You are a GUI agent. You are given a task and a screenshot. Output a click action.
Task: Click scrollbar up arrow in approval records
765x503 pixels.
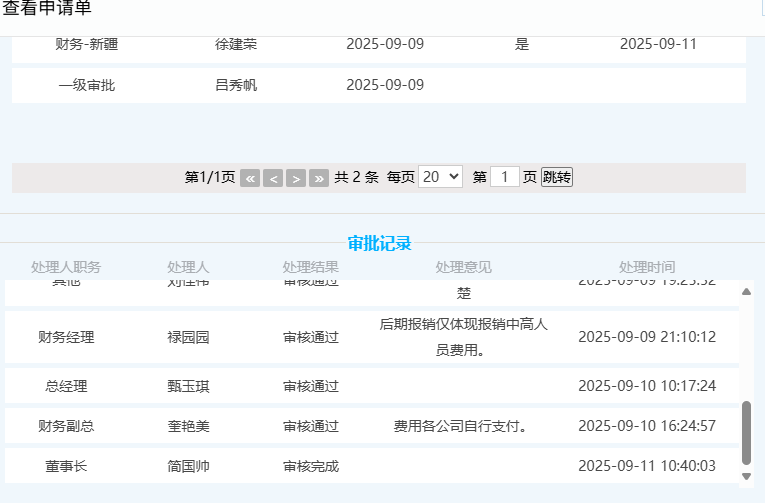point(746,292)
